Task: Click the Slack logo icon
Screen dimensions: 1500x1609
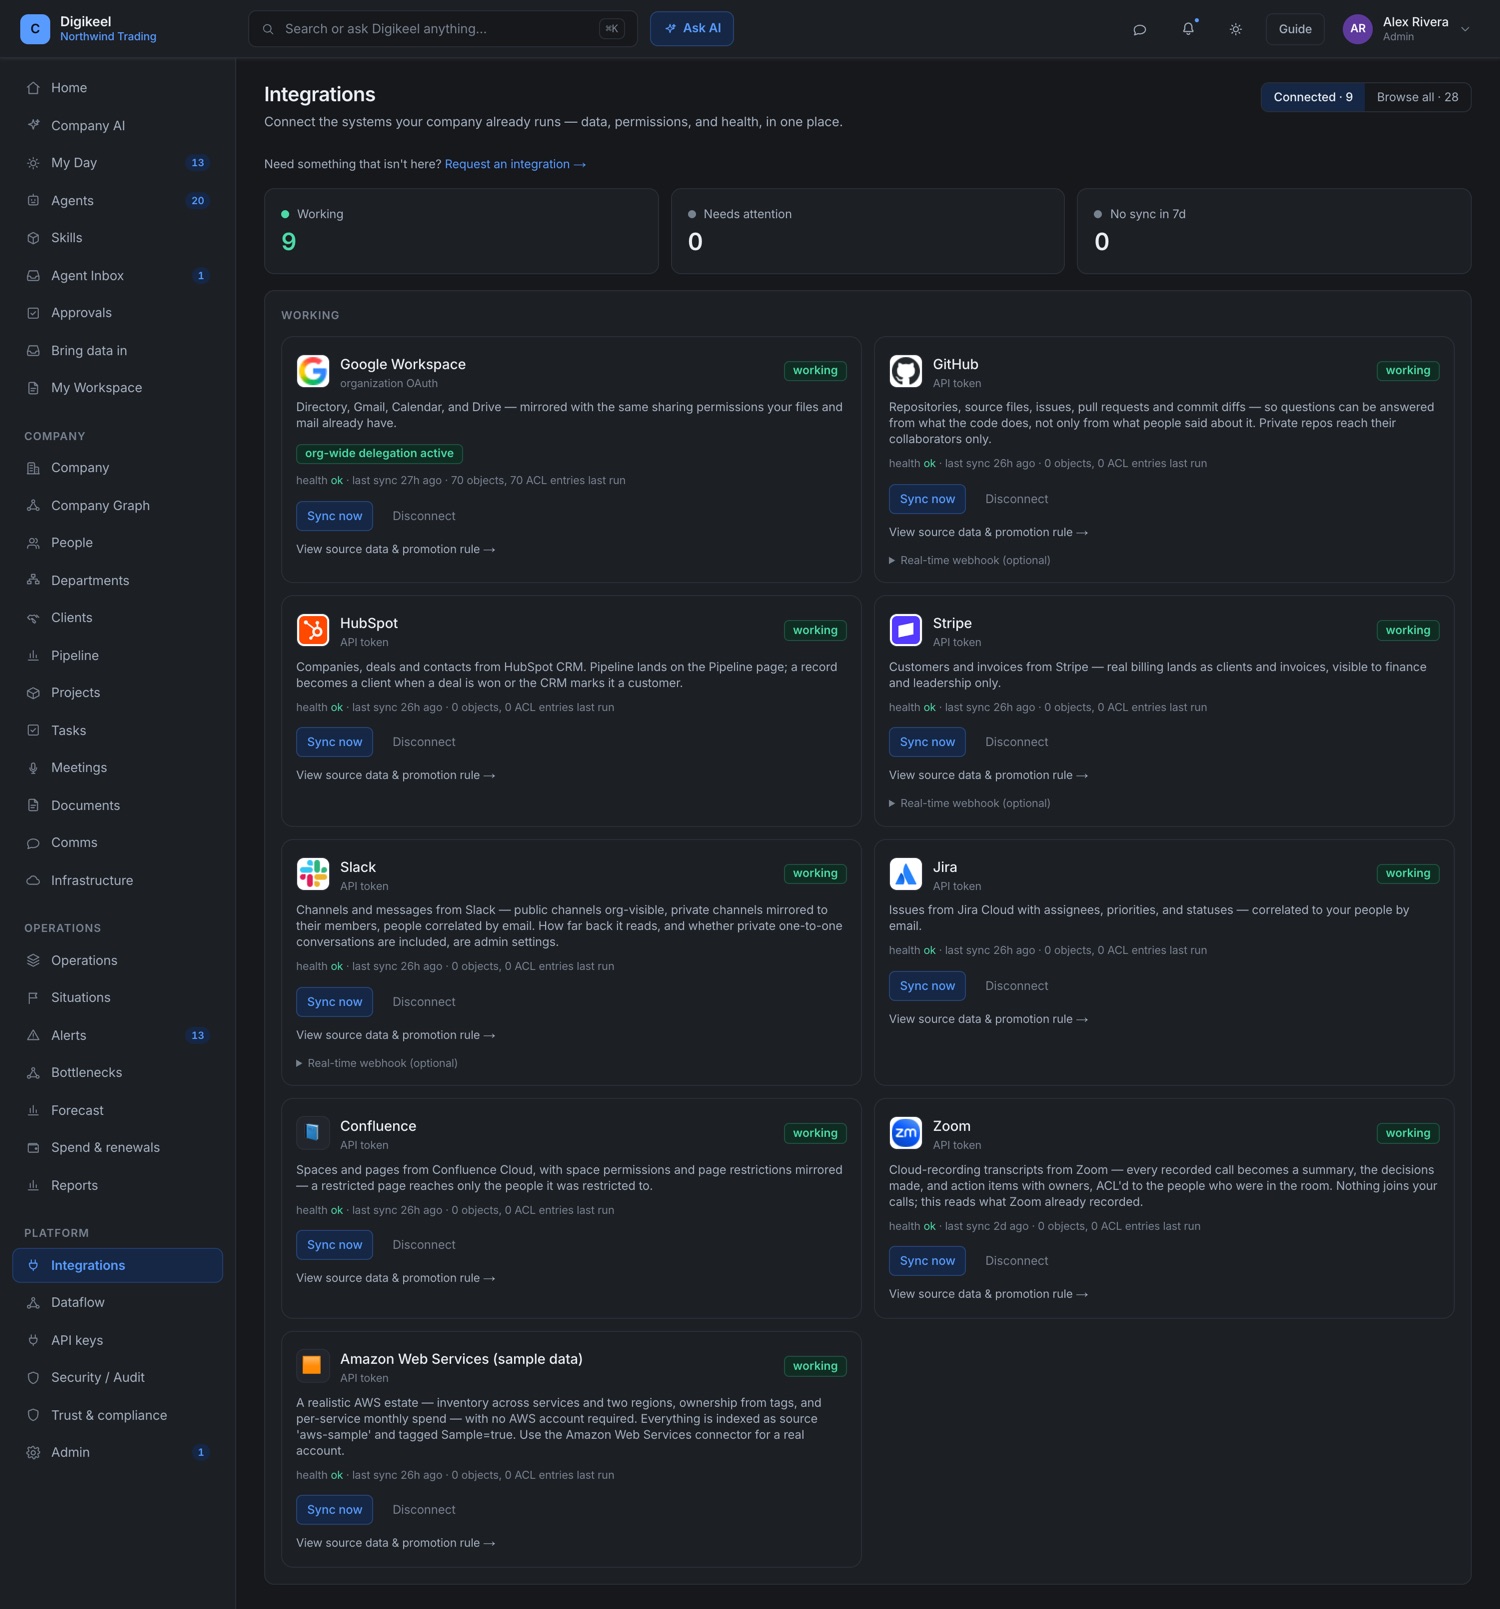Action: 313,874
